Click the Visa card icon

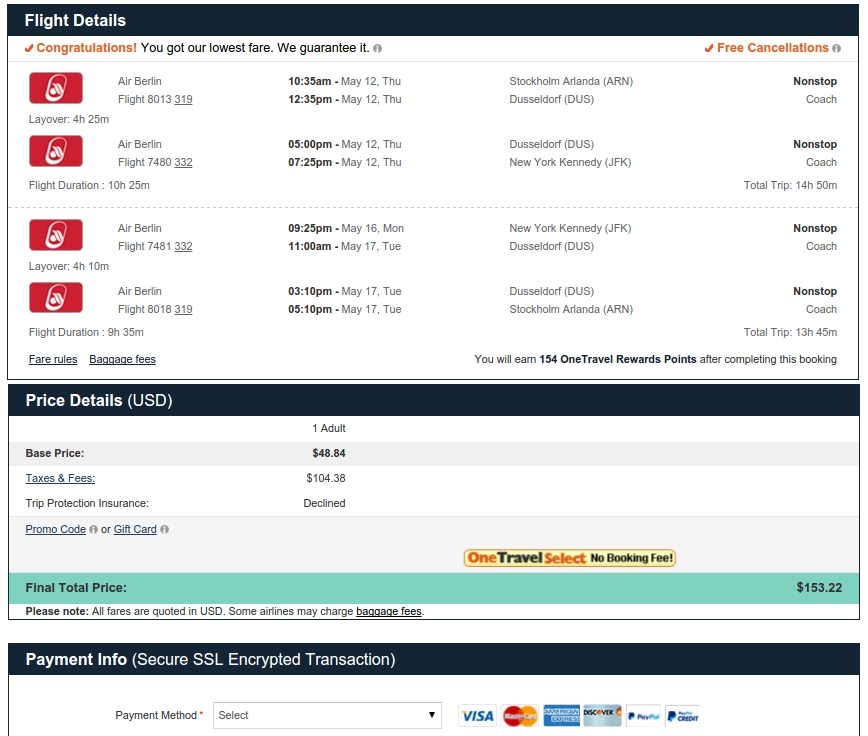(x=478, y=716)
